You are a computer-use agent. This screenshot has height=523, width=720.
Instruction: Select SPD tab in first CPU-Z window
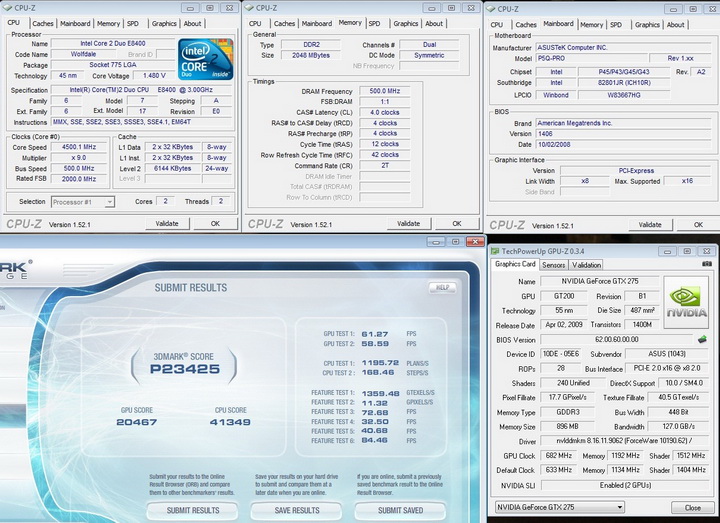pyautogui.click(x=133, y=23)
